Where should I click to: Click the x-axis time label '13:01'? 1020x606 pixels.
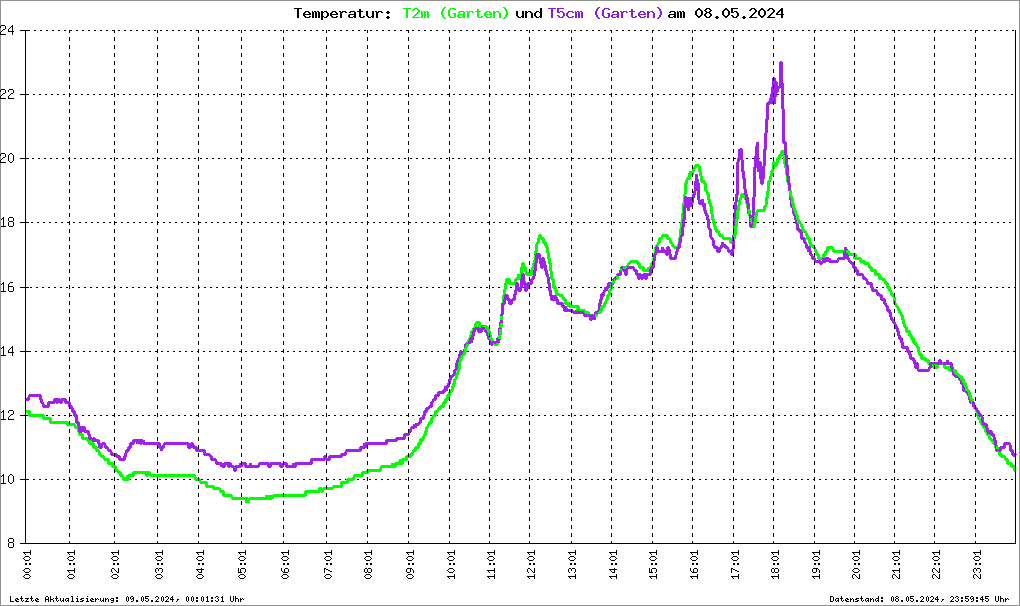click(x=572, y=564)
